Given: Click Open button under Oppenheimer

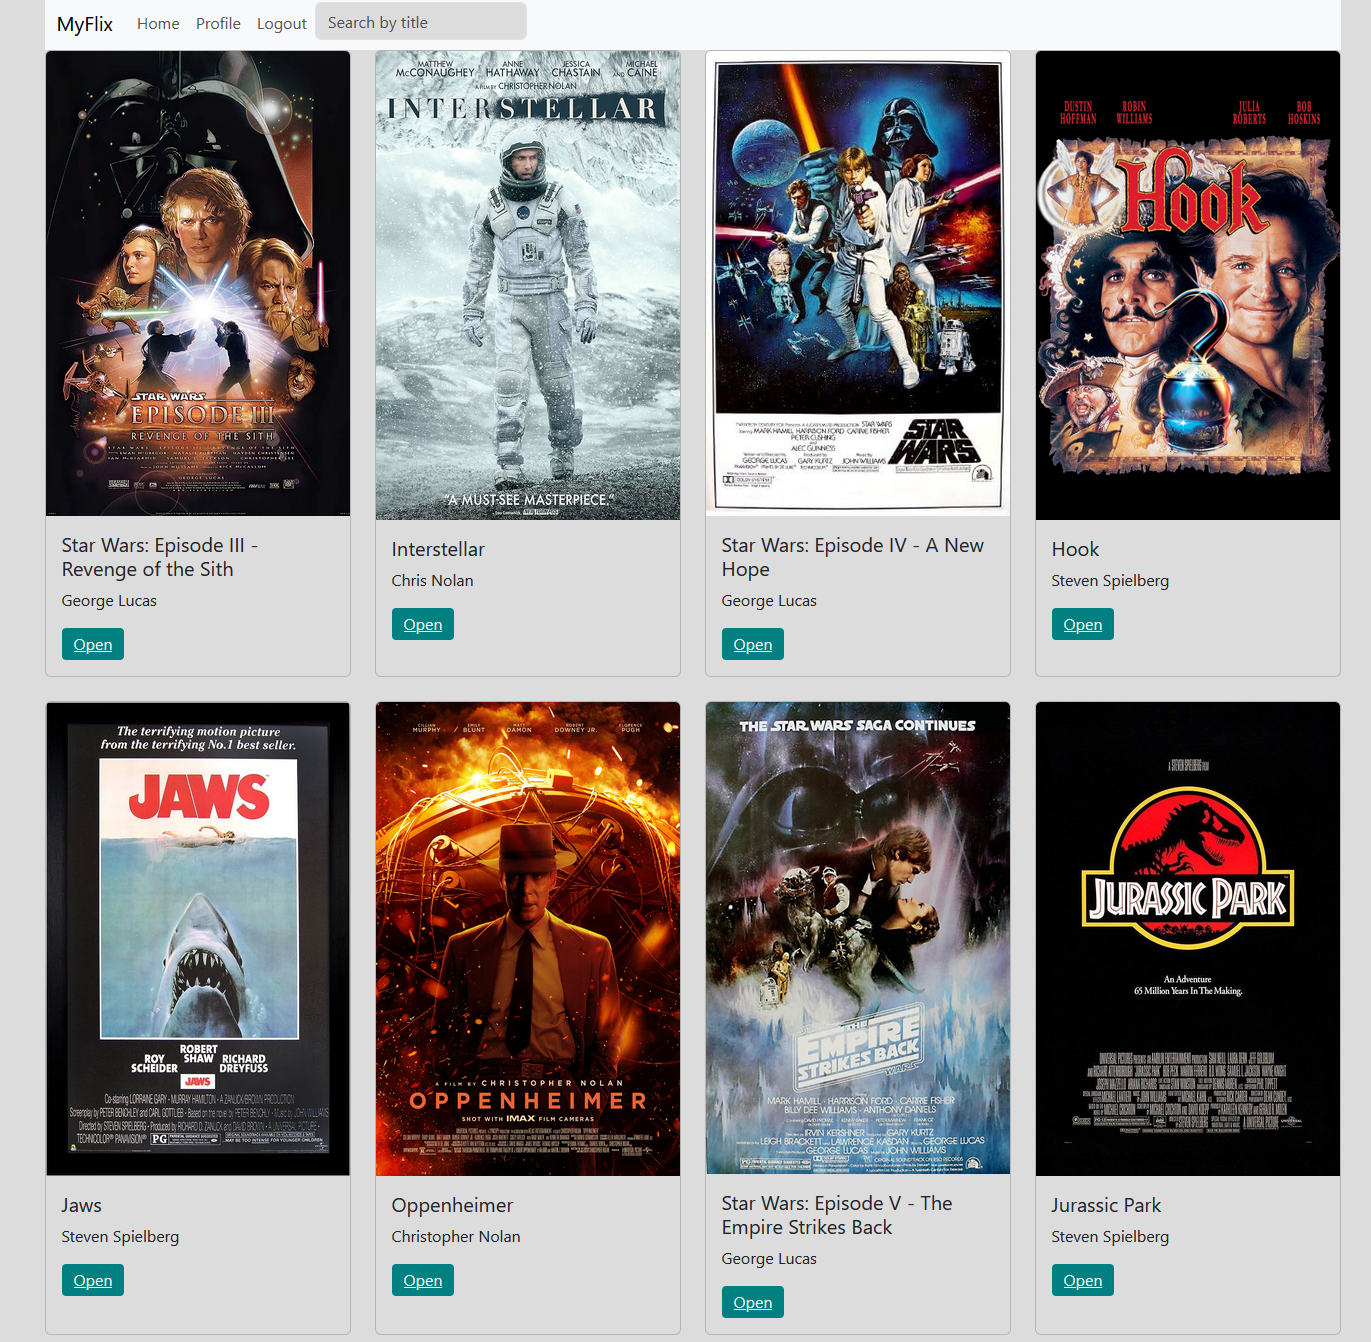Looking at the screenshot, I should [423, 1281].
